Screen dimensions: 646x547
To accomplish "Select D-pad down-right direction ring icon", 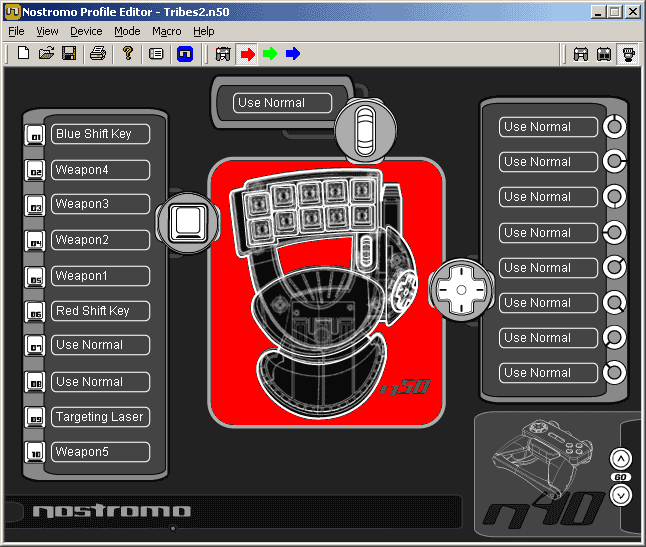I will click(614, 302).
